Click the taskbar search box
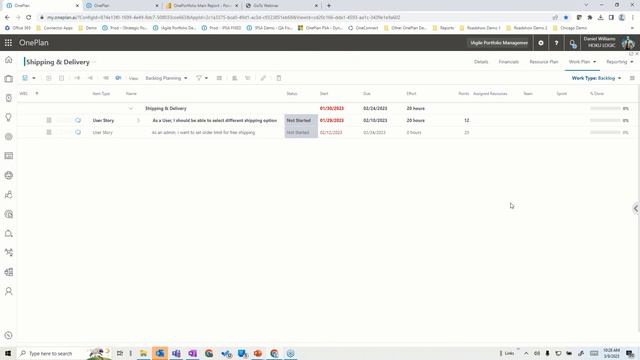The height and width of the screenshot is (360, 640). click(x=57, y=353)
